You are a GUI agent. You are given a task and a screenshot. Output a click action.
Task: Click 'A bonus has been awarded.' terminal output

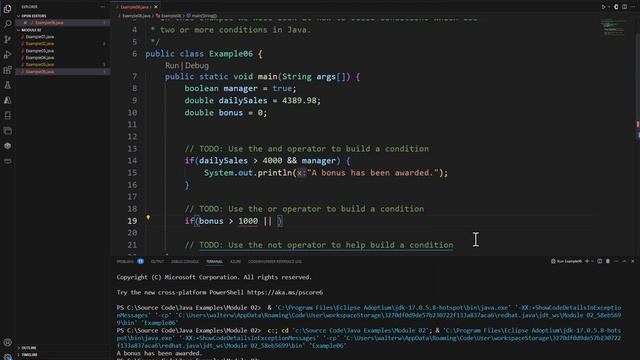pos(159,353)
